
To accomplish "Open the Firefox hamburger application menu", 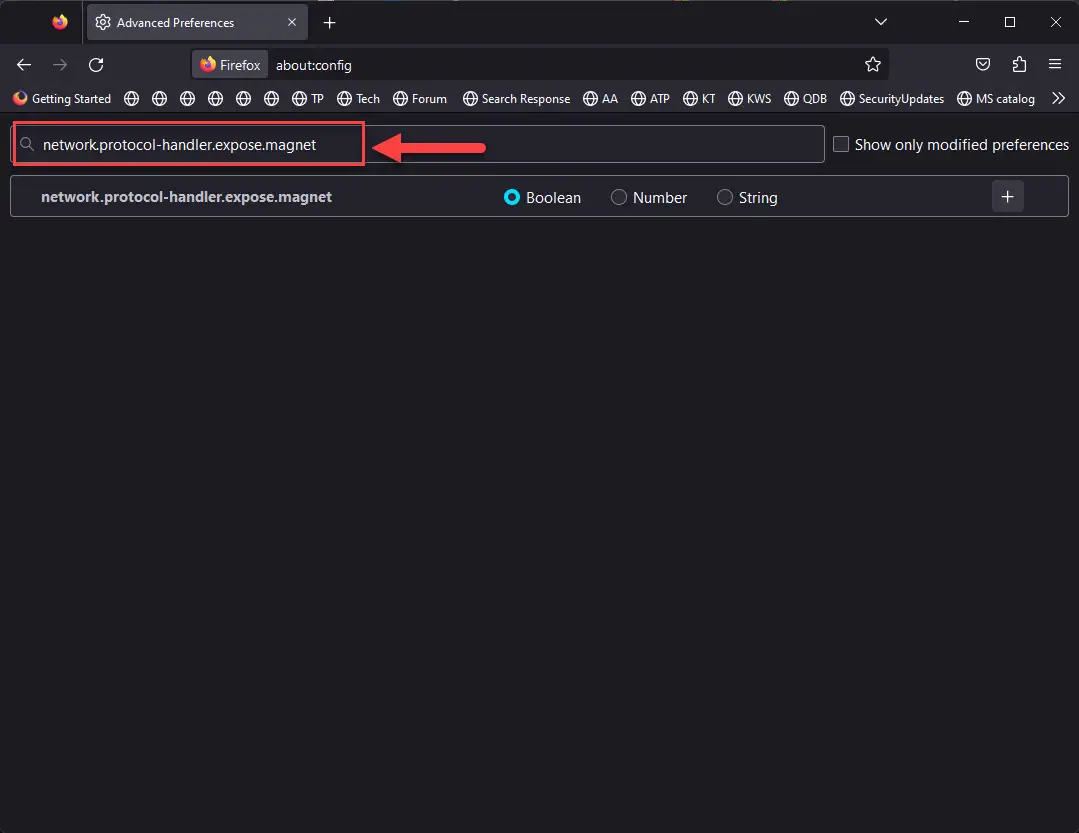I will (1054, 65).
